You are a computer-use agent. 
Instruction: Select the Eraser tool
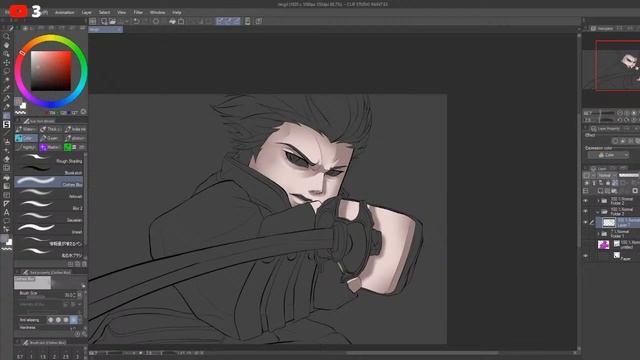pyautogui.click(x=7, y=159)
